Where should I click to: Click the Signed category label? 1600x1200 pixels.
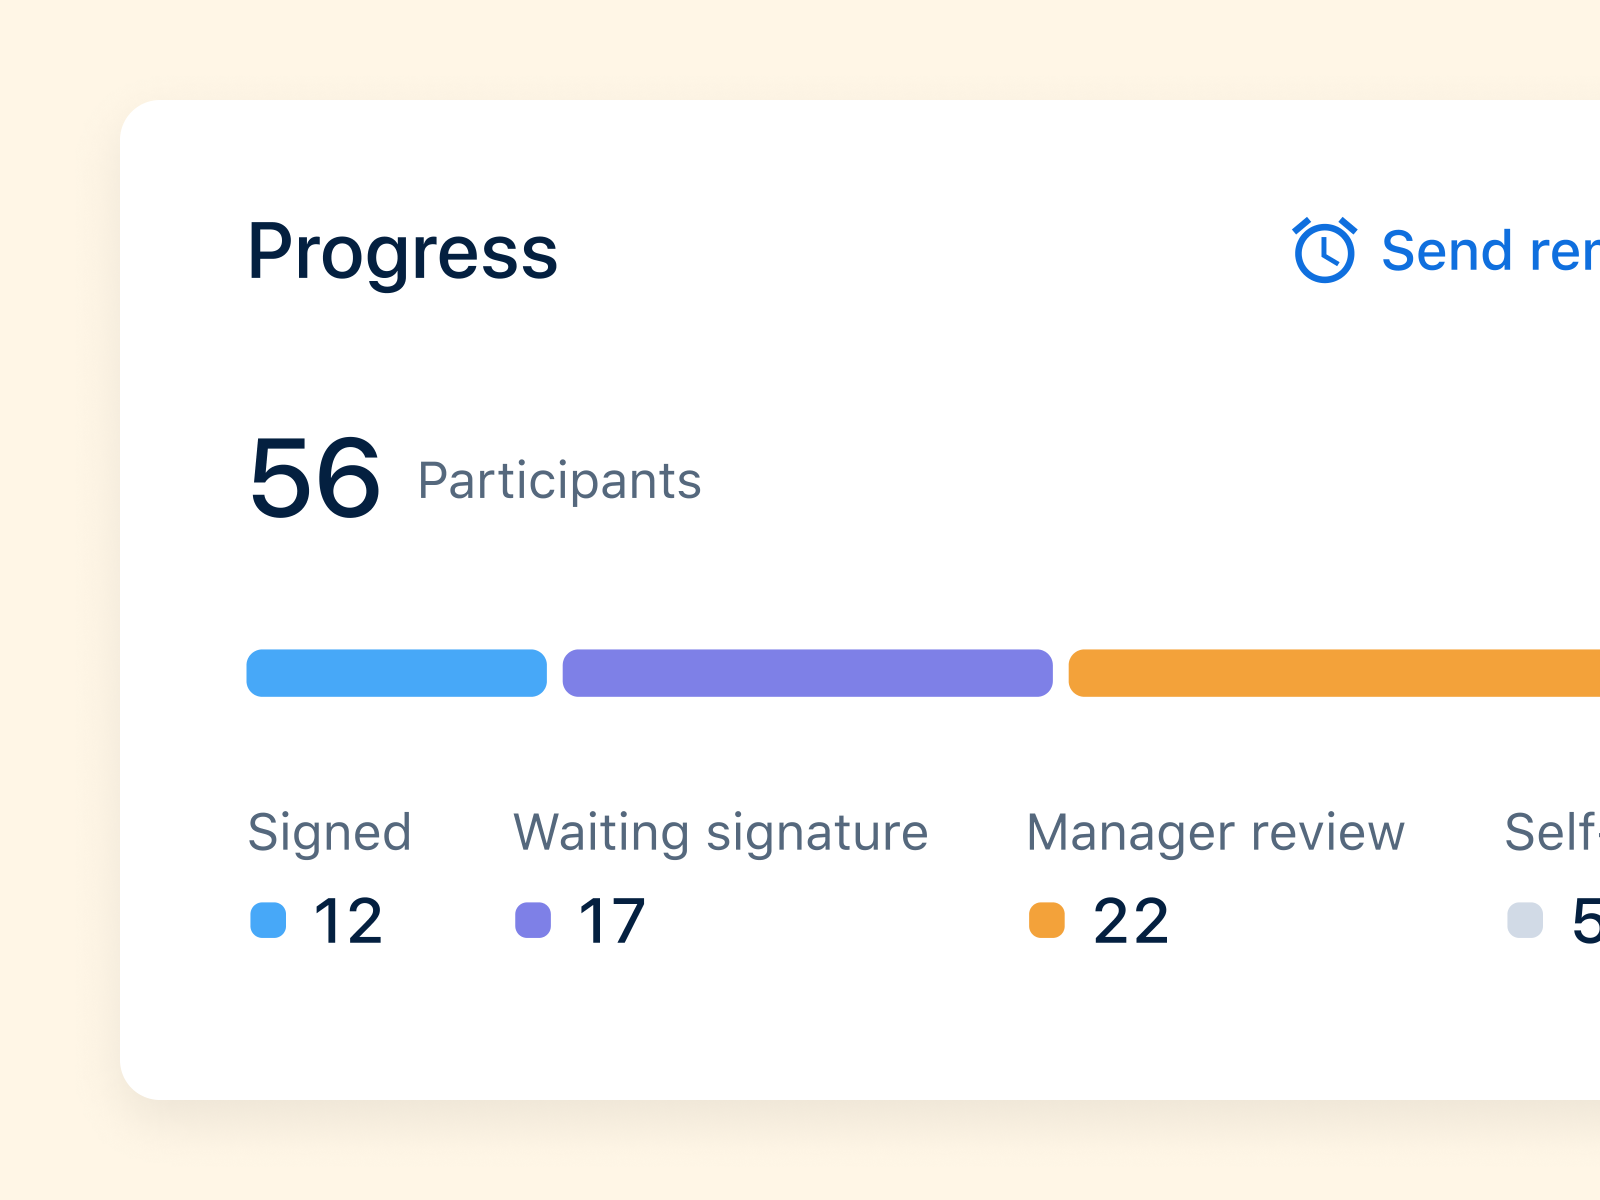coord(331,832)
